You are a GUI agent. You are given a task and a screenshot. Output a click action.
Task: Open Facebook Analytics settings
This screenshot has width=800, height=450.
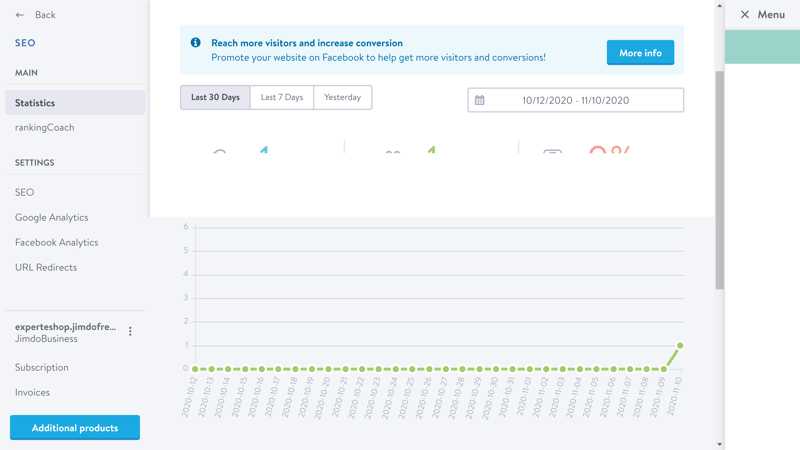(x=57, y=242)
